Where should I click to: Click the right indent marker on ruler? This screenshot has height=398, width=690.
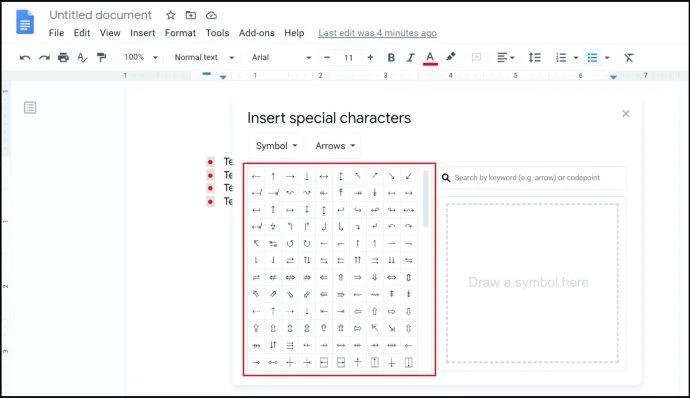coord(613,77)
